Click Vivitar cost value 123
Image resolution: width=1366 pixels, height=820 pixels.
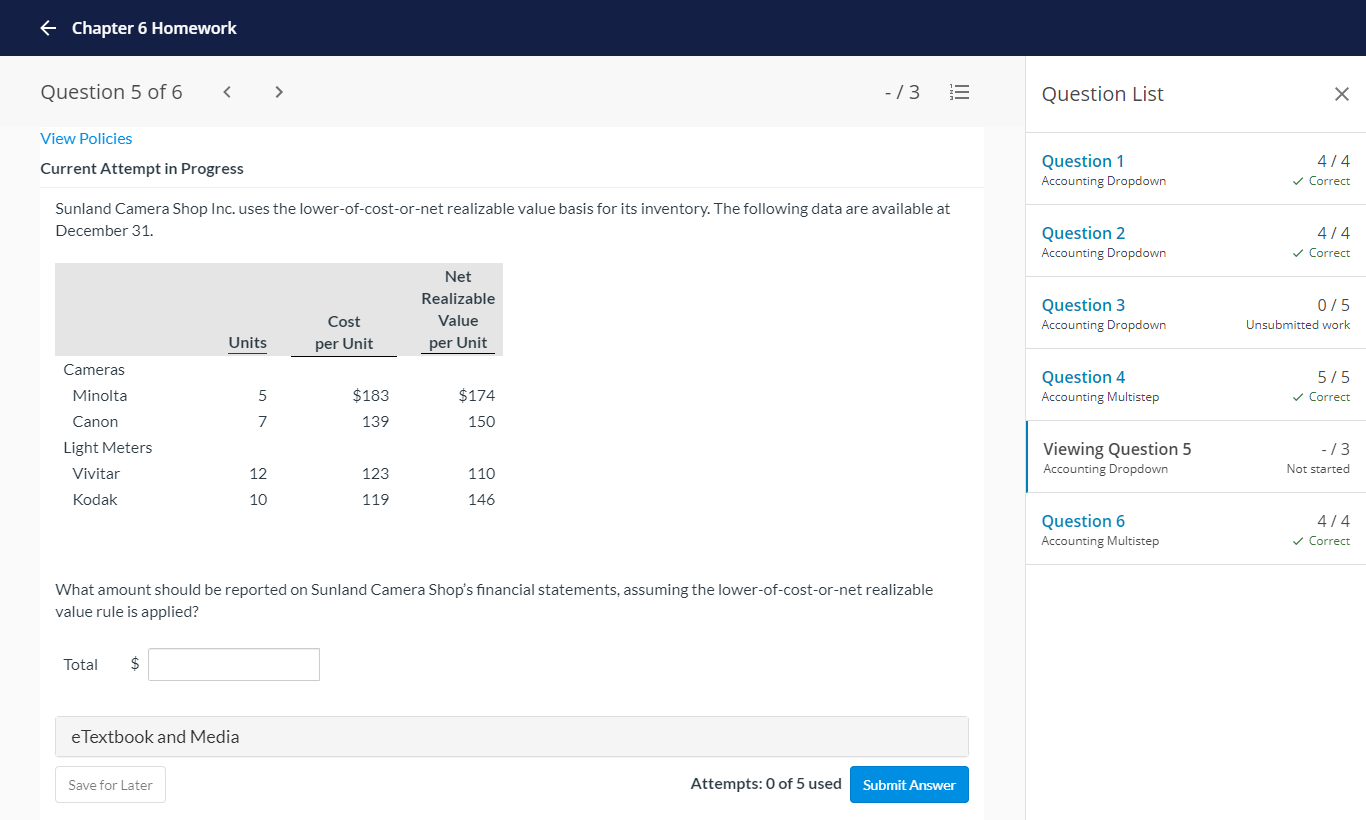(376, 474)
